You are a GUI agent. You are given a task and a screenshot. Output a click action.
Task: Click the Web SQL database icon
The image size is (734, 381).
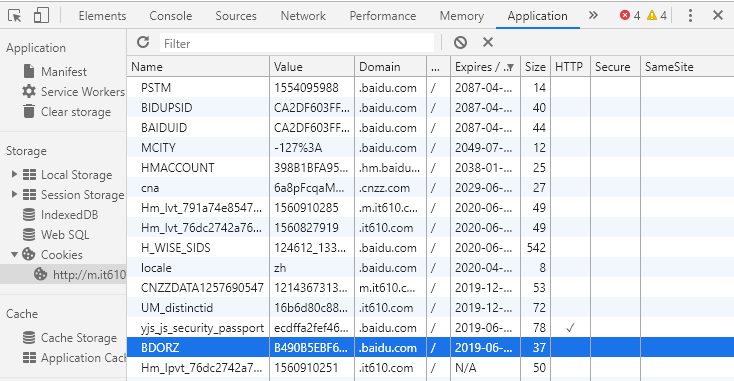[x=29, y=234]
